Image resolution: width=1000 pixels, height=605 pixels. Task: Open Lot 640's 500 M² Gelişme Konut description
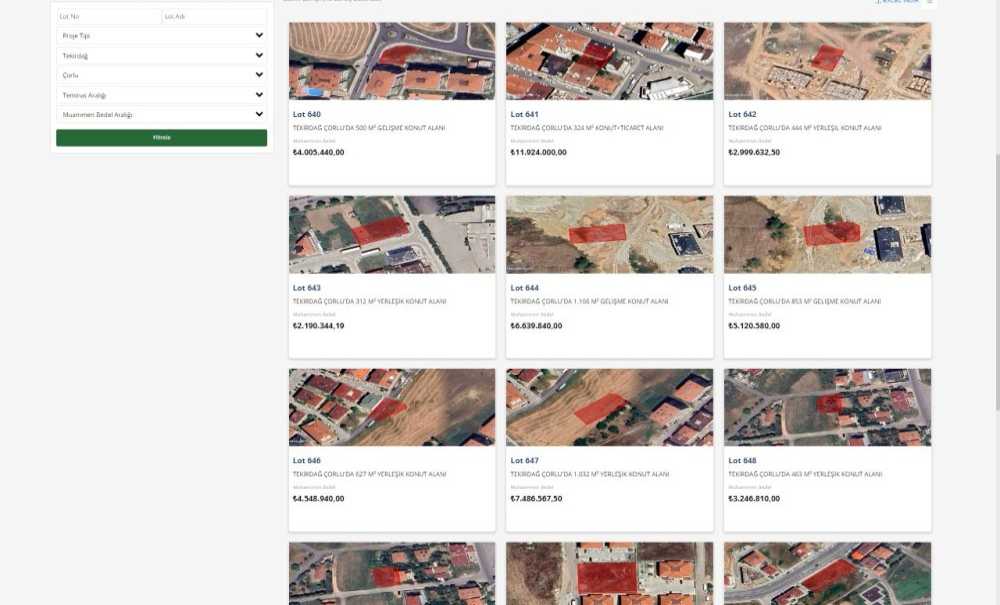(369, 129)
